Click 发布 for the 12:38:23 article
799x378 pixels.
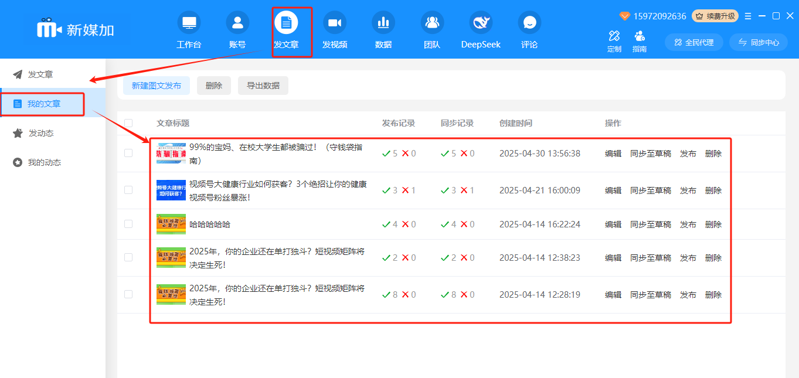(x=688, y=258)
